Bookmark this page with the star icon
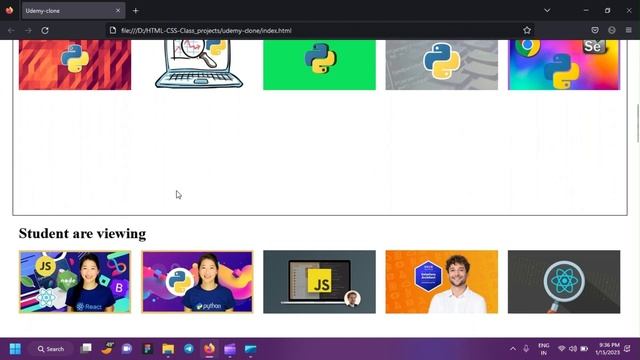 527,31
